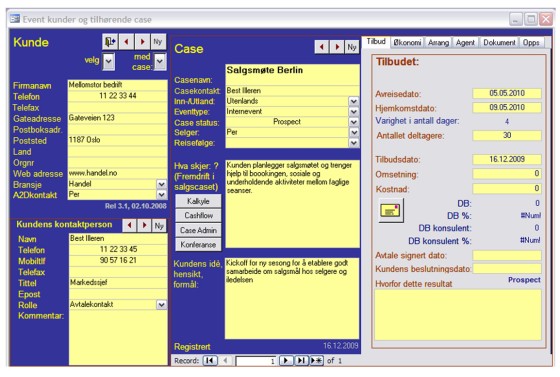Expand the Reisefølge dropdown
This screenshot has width=560, height=377.
pos(354,143)
